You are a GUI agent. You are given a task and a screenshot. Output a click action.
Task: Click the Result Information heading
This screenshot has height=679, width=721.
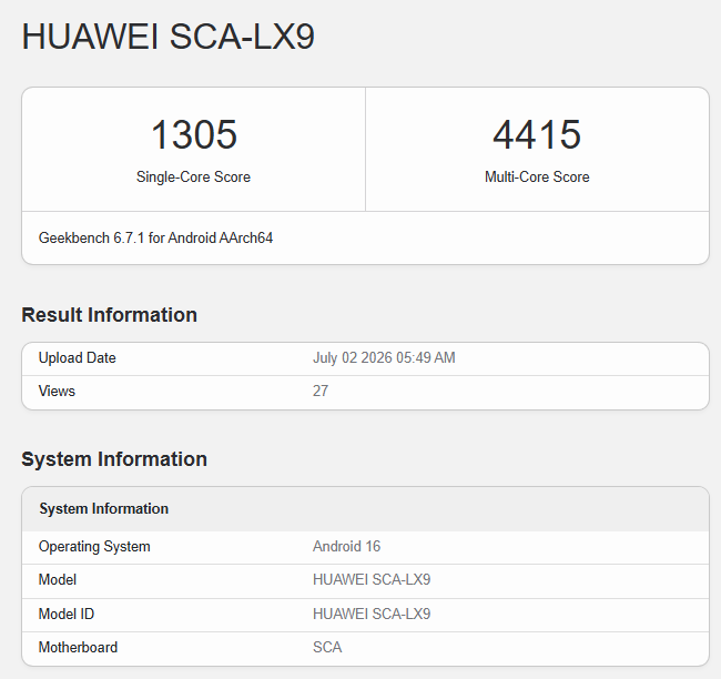point(109,315)
